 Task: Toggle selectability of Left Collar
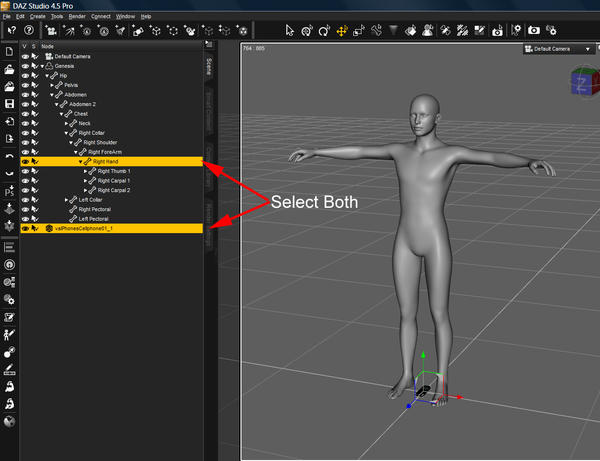pos(35,200)
